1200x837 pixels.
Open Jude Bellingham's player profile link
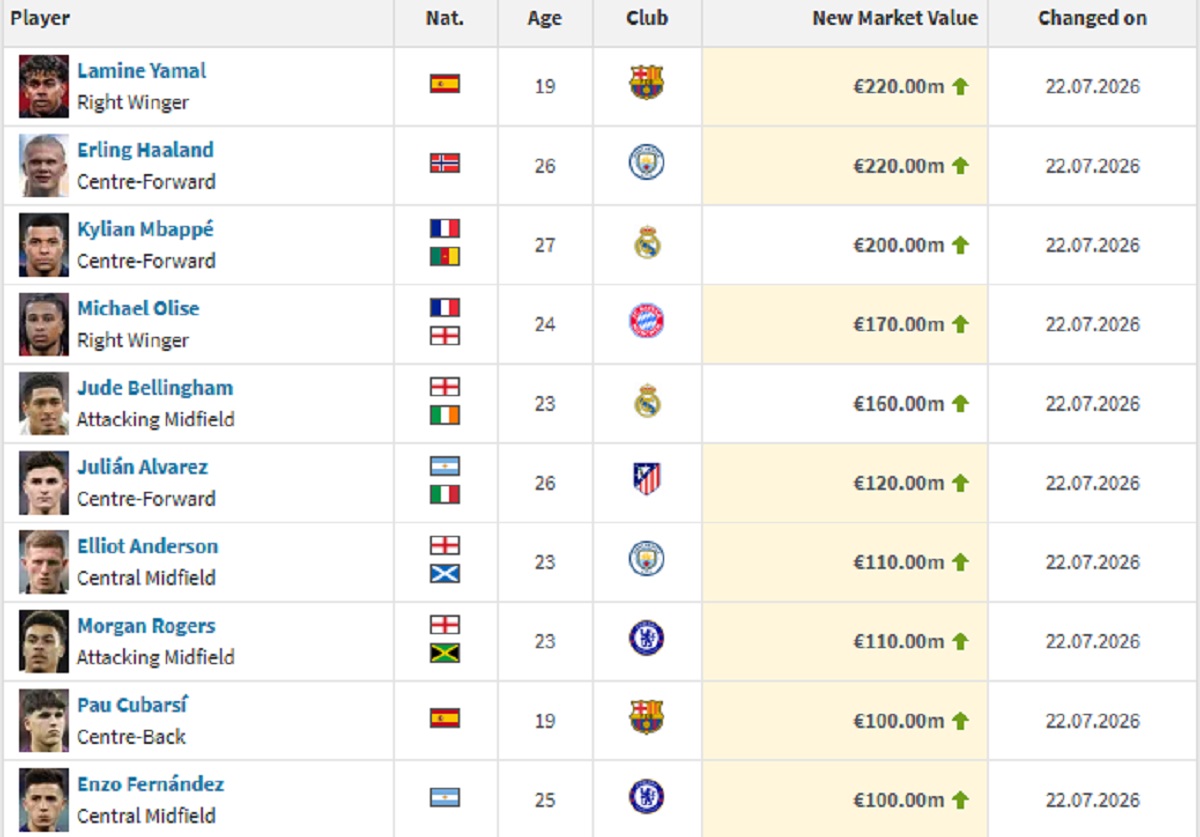click(x=155, y=388)
